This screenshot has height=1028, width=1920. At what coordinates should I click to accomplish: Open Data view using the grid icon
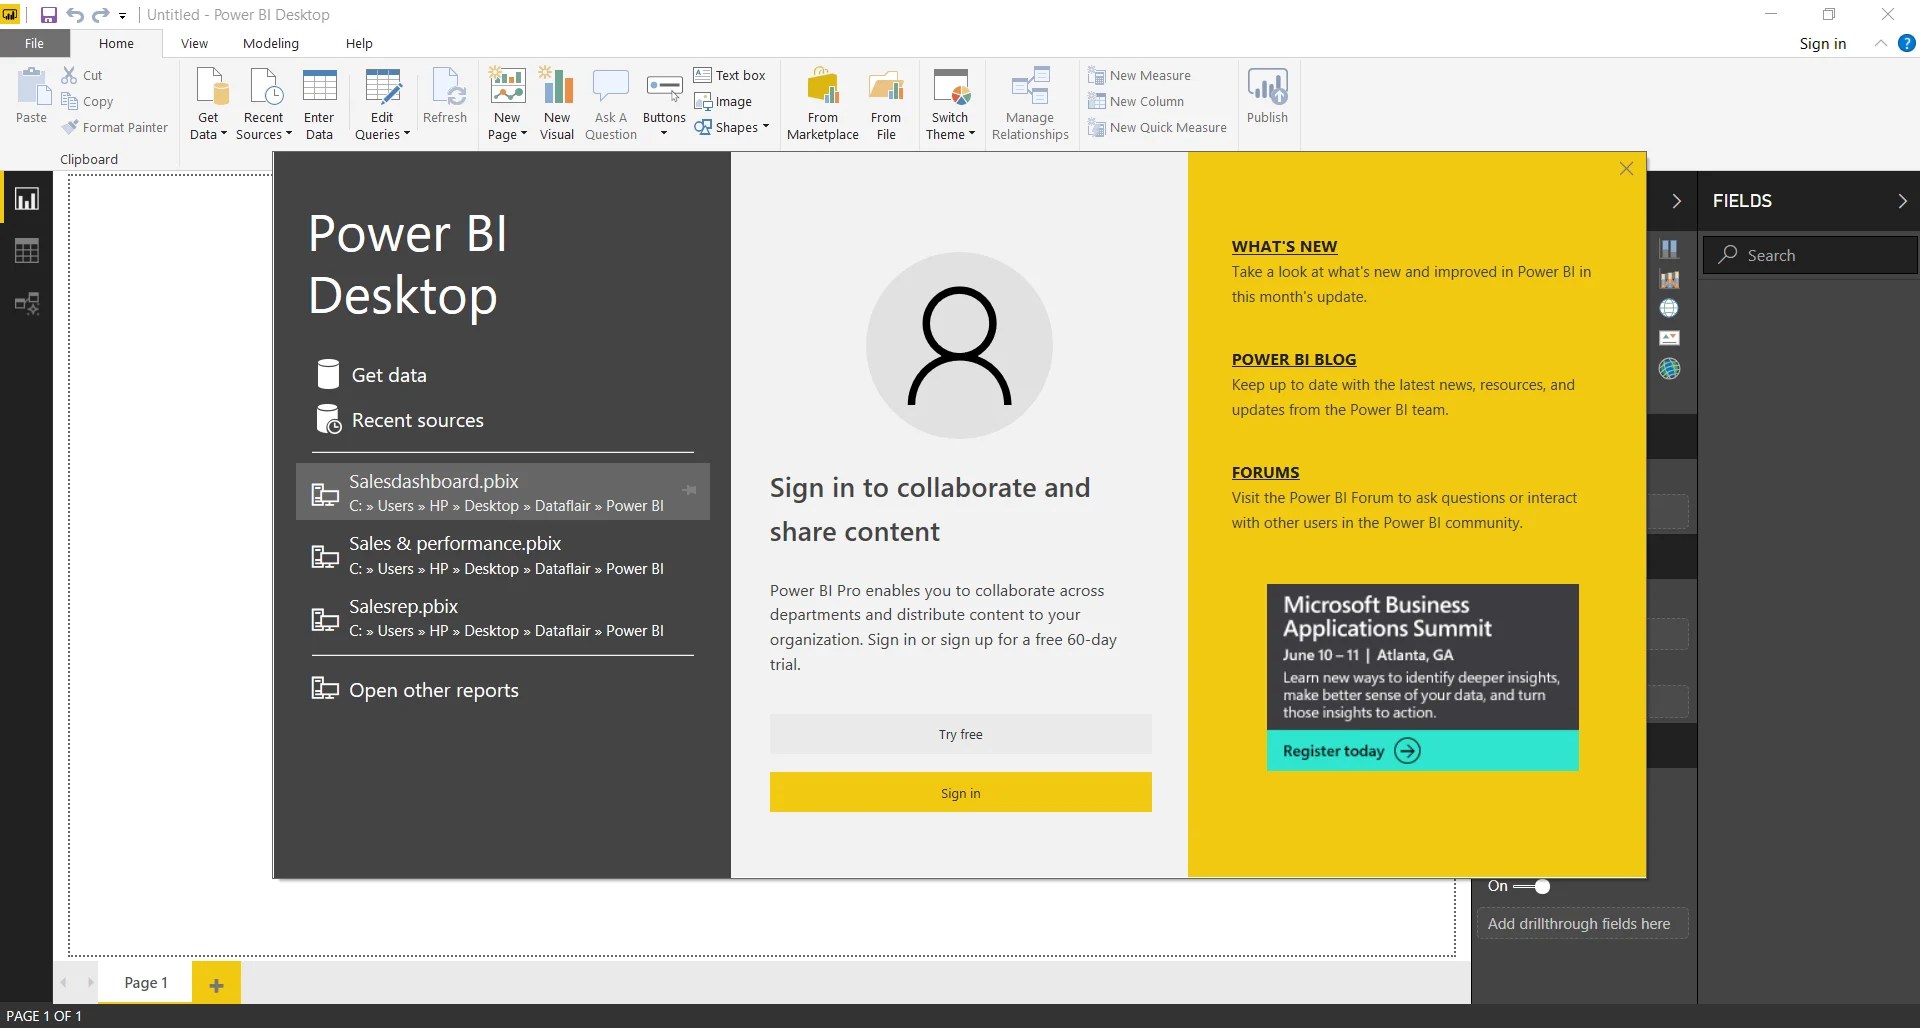point(26,250)
